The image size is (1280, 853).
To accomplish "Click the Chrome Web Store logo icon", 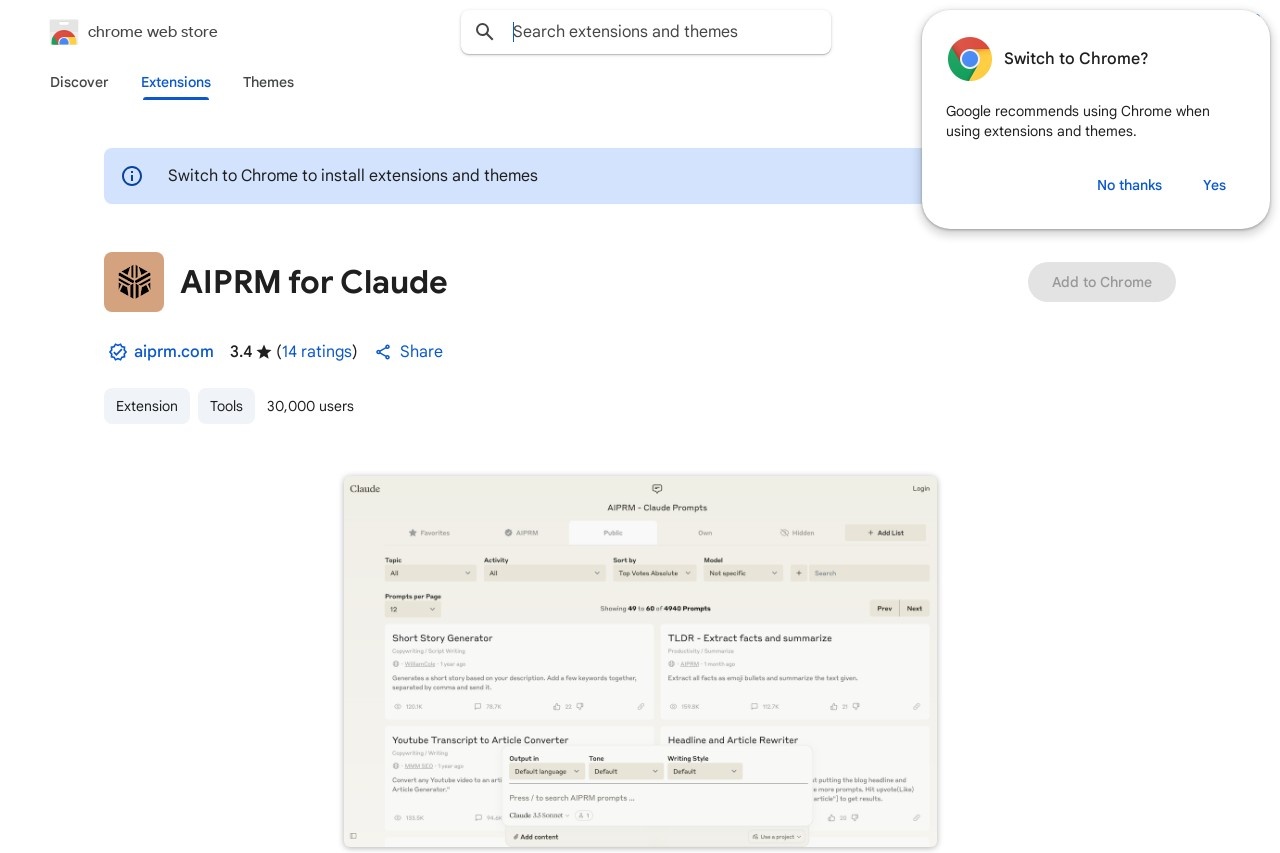I will pyautogui.click(x=64, y=32).
